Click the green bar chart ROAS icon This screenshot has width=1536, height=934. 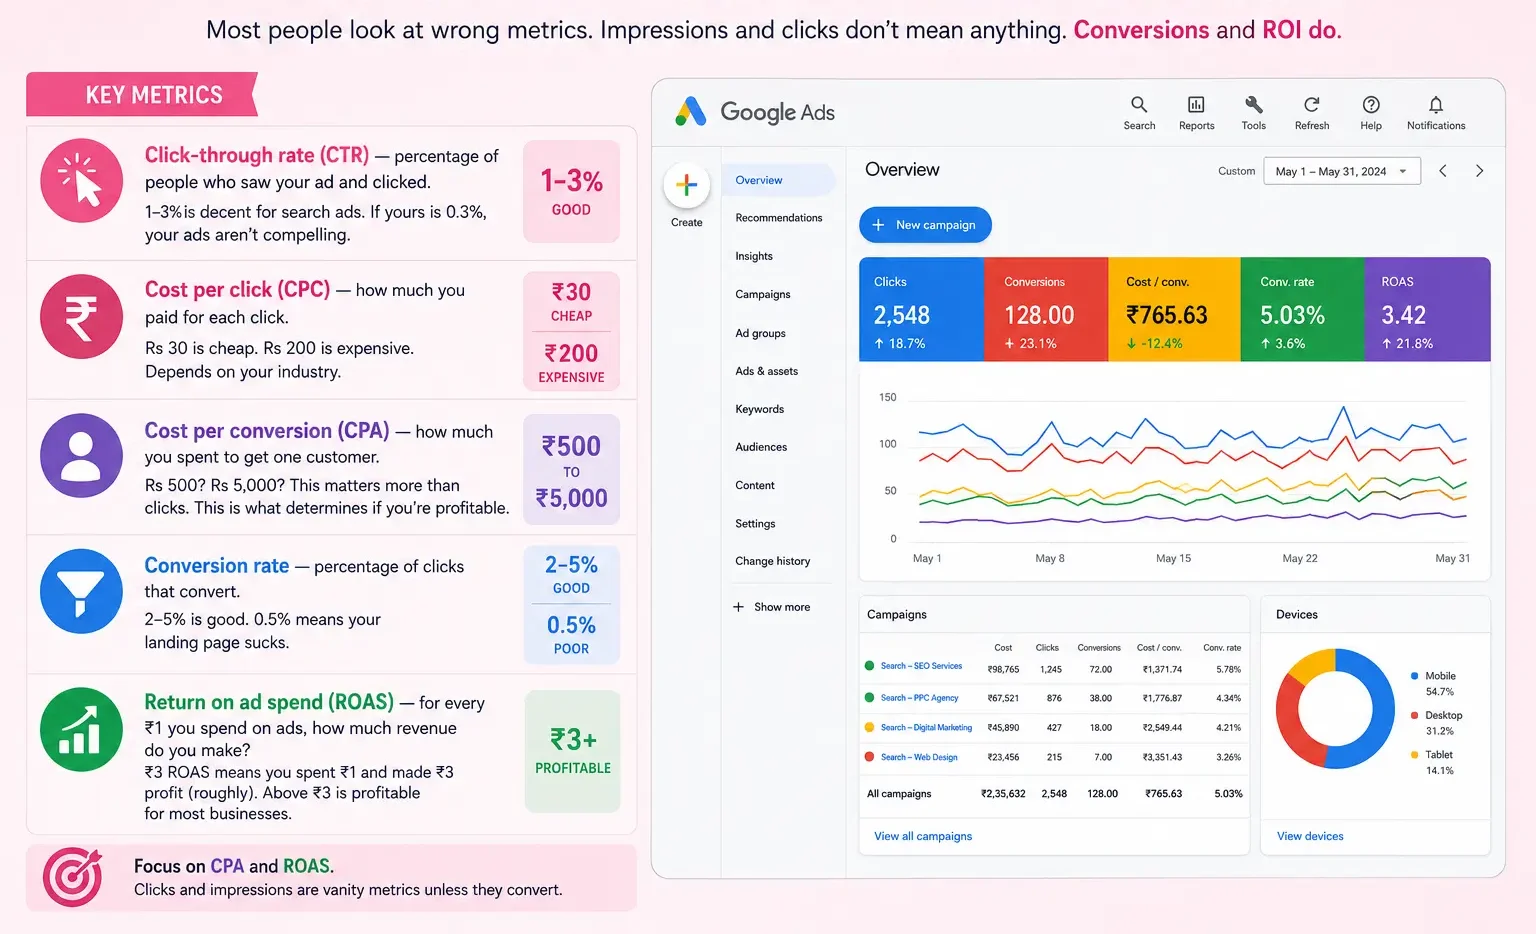point(81,729)
